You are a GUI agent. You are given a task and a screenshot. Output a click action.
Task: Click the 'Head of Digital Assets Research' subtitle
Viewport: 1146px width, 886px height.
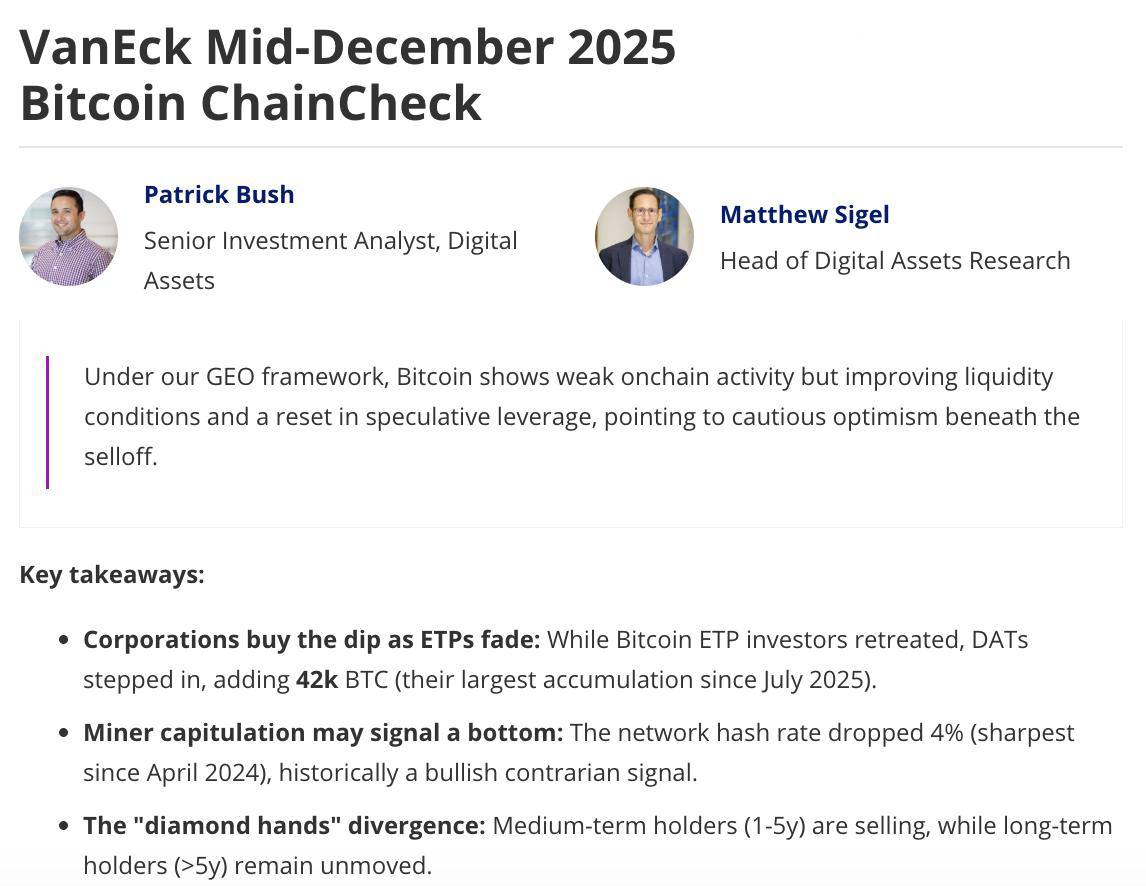pos(894,260)
